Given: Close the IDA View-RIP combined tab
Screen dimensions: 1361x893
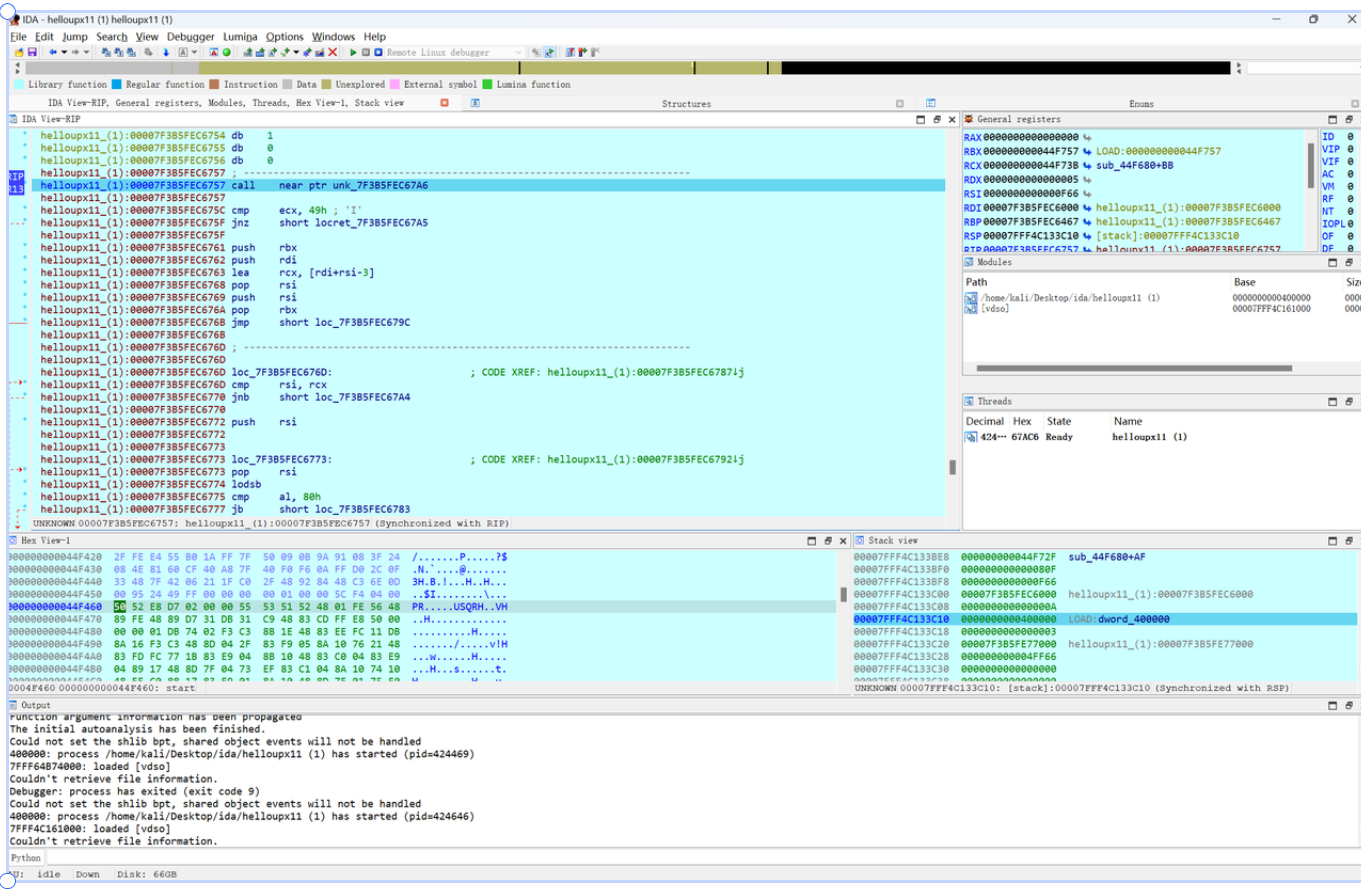Looking at the screenshot, I should point(444,103).
